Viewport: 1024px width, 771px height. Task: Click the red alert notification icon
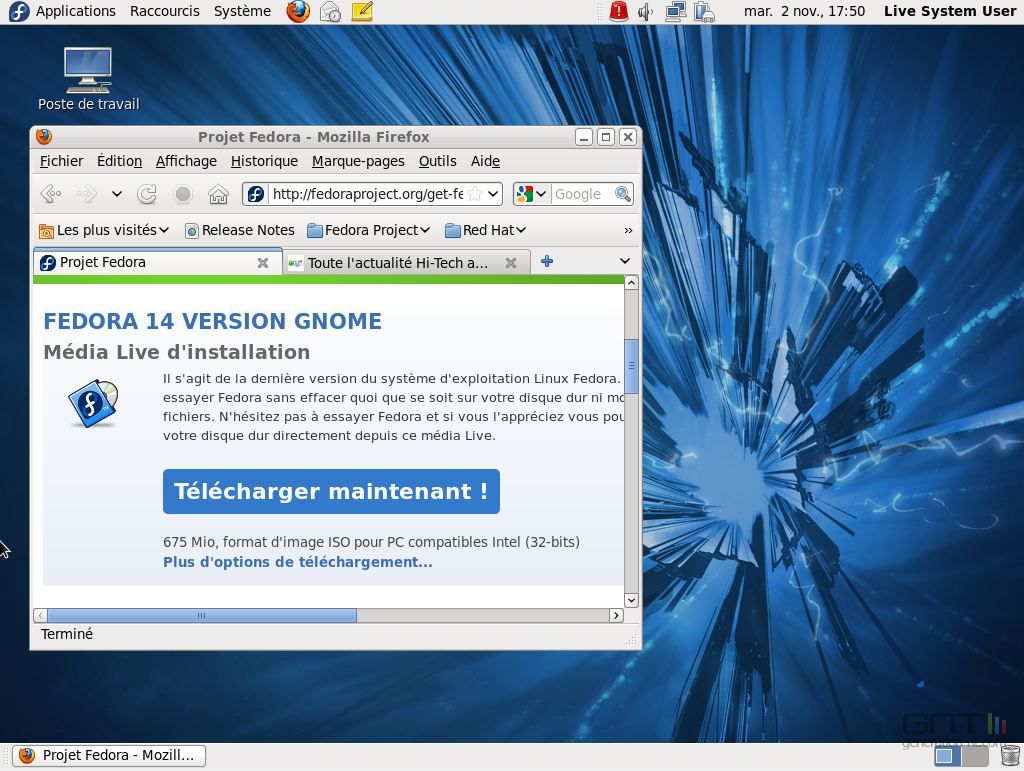point(618,11)
